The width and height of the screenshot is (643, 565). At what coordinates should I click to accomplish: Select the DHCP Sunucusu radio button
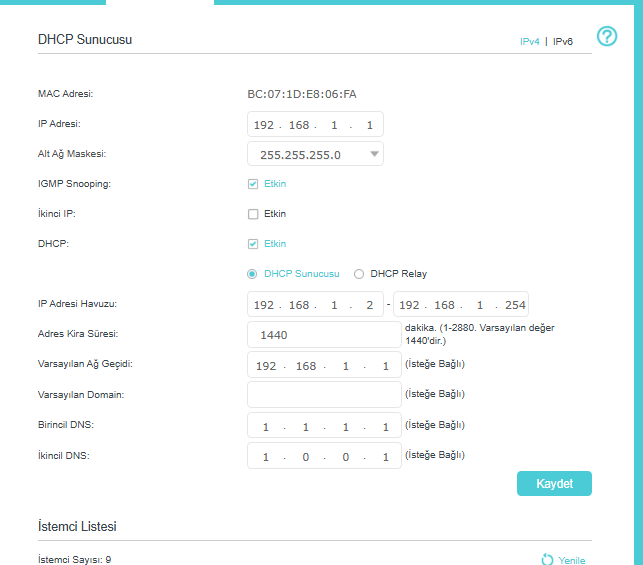coord(252,274)
